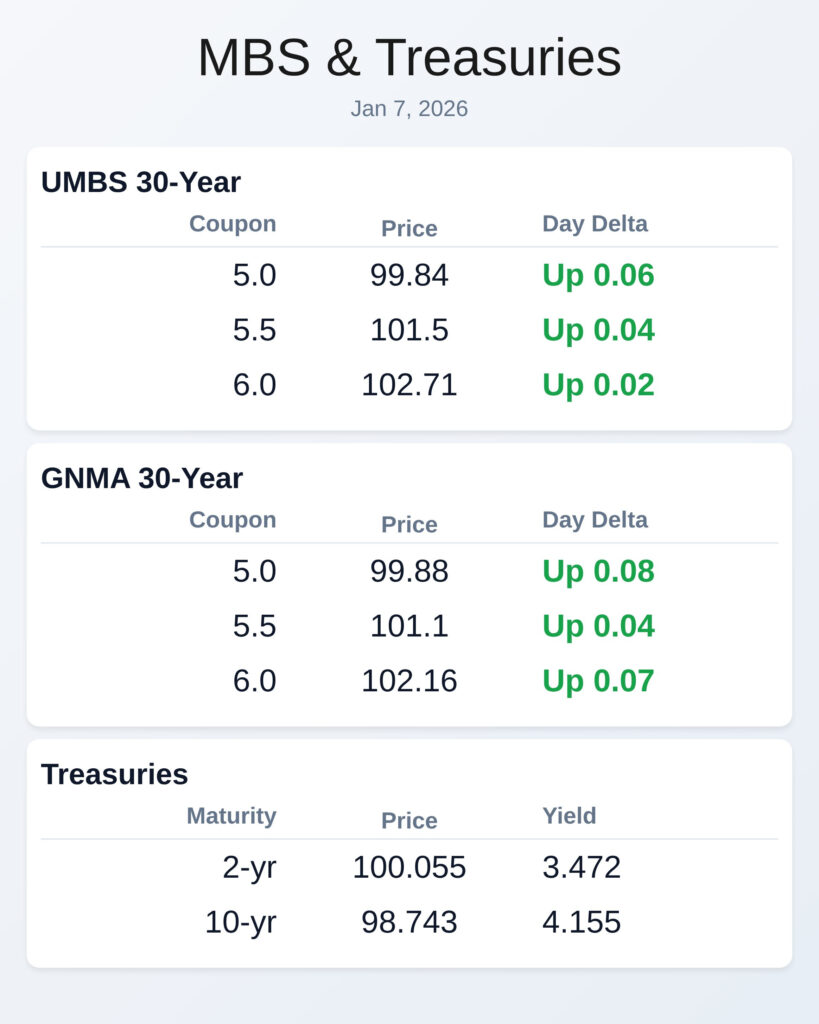
Task: Click the Treasuries section heading
Action: click(114, 774)
